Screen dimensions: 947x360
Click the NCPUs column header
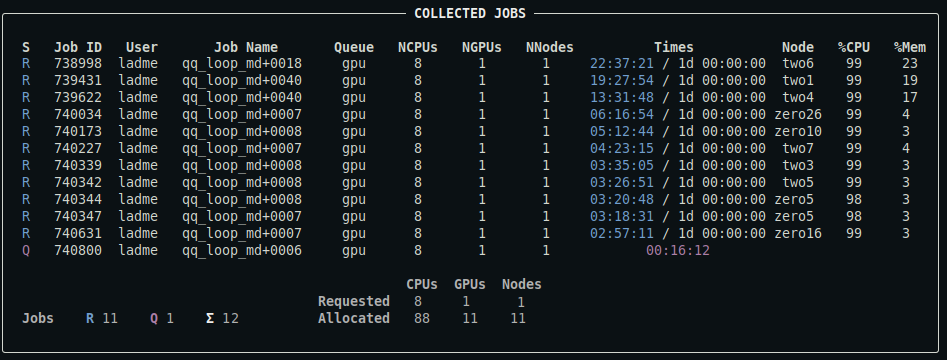click(x=418, y=47)
